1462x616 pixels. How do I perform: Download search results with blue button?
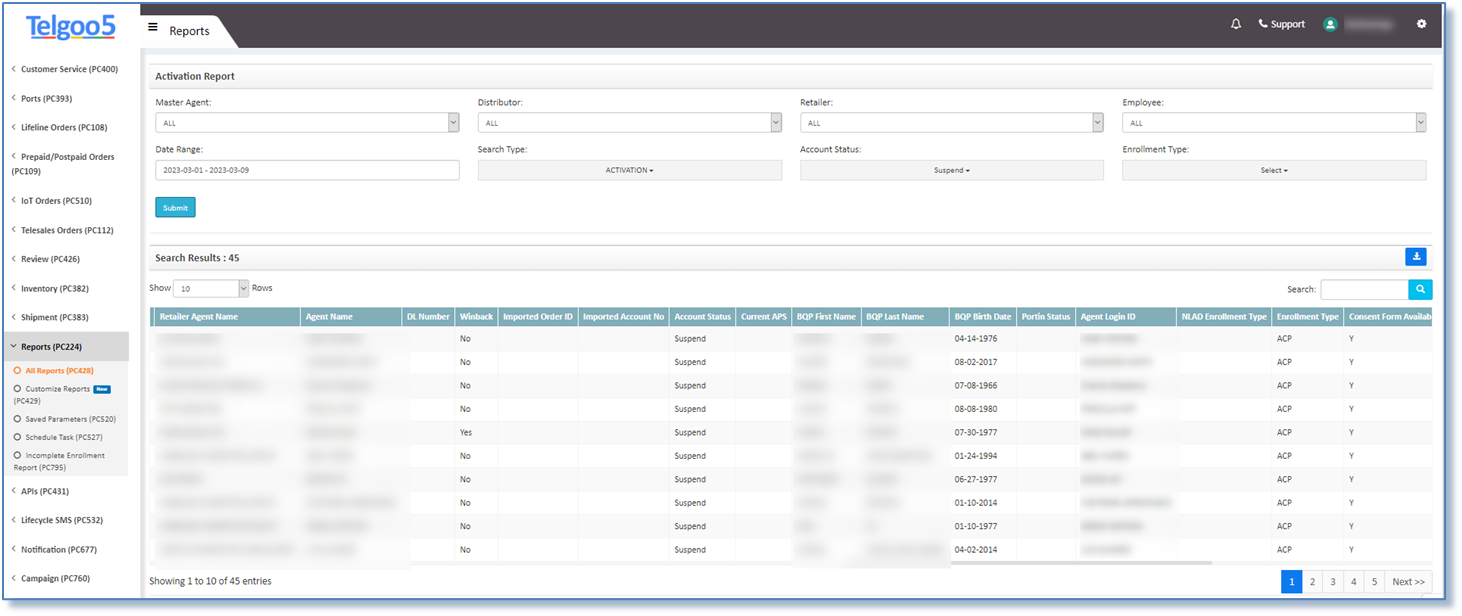[x=1416, y=257]
